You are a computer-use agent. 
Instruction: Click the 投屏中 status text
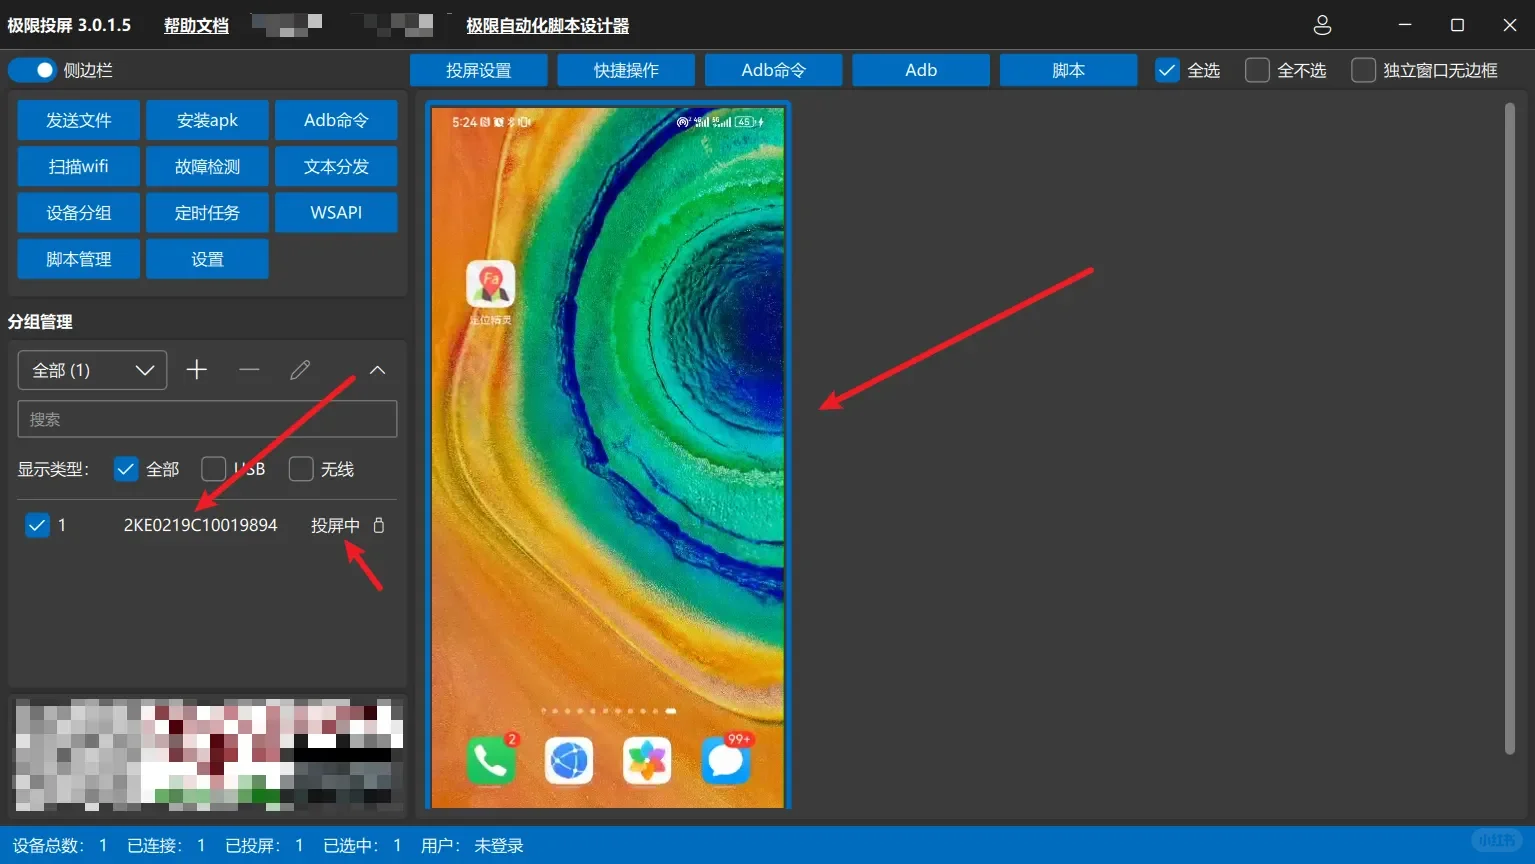coord(335,525)
